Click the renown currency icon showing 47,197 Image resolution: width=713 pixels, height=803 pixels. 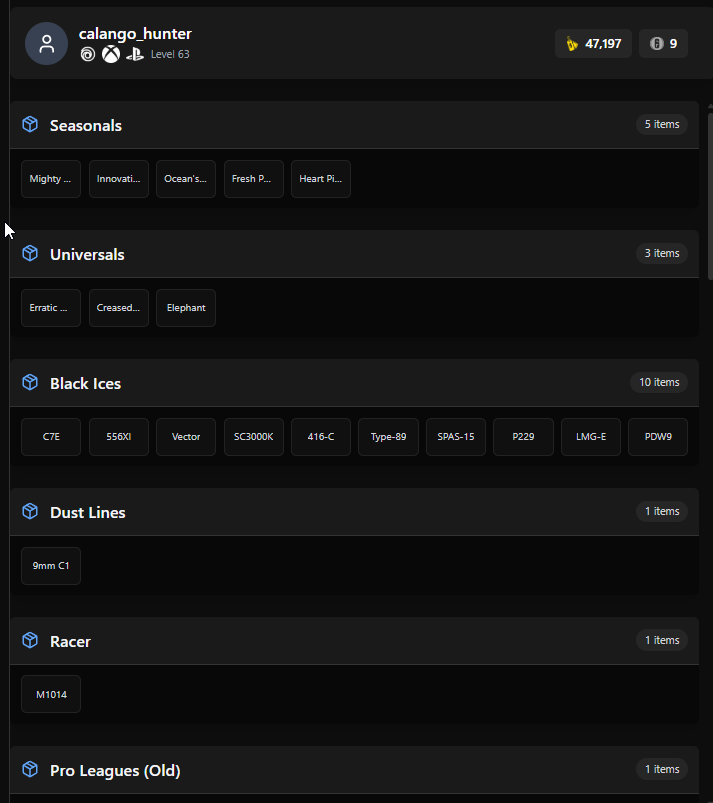[x=572, y=44]
